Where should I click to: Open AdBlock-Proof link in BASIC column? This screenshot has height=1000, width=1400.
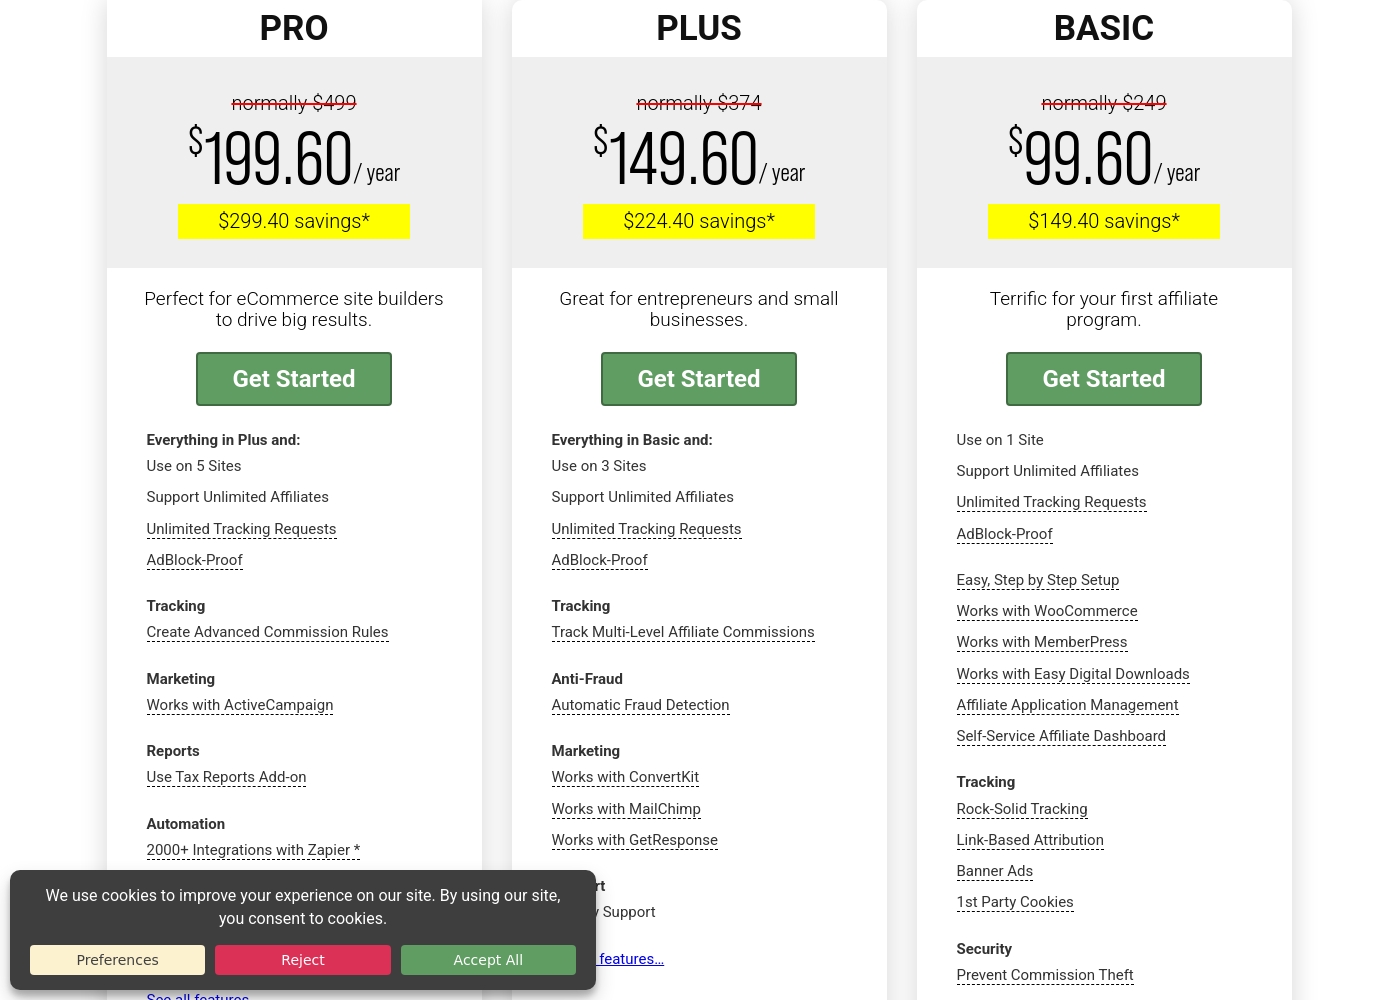pos(1004,534)
